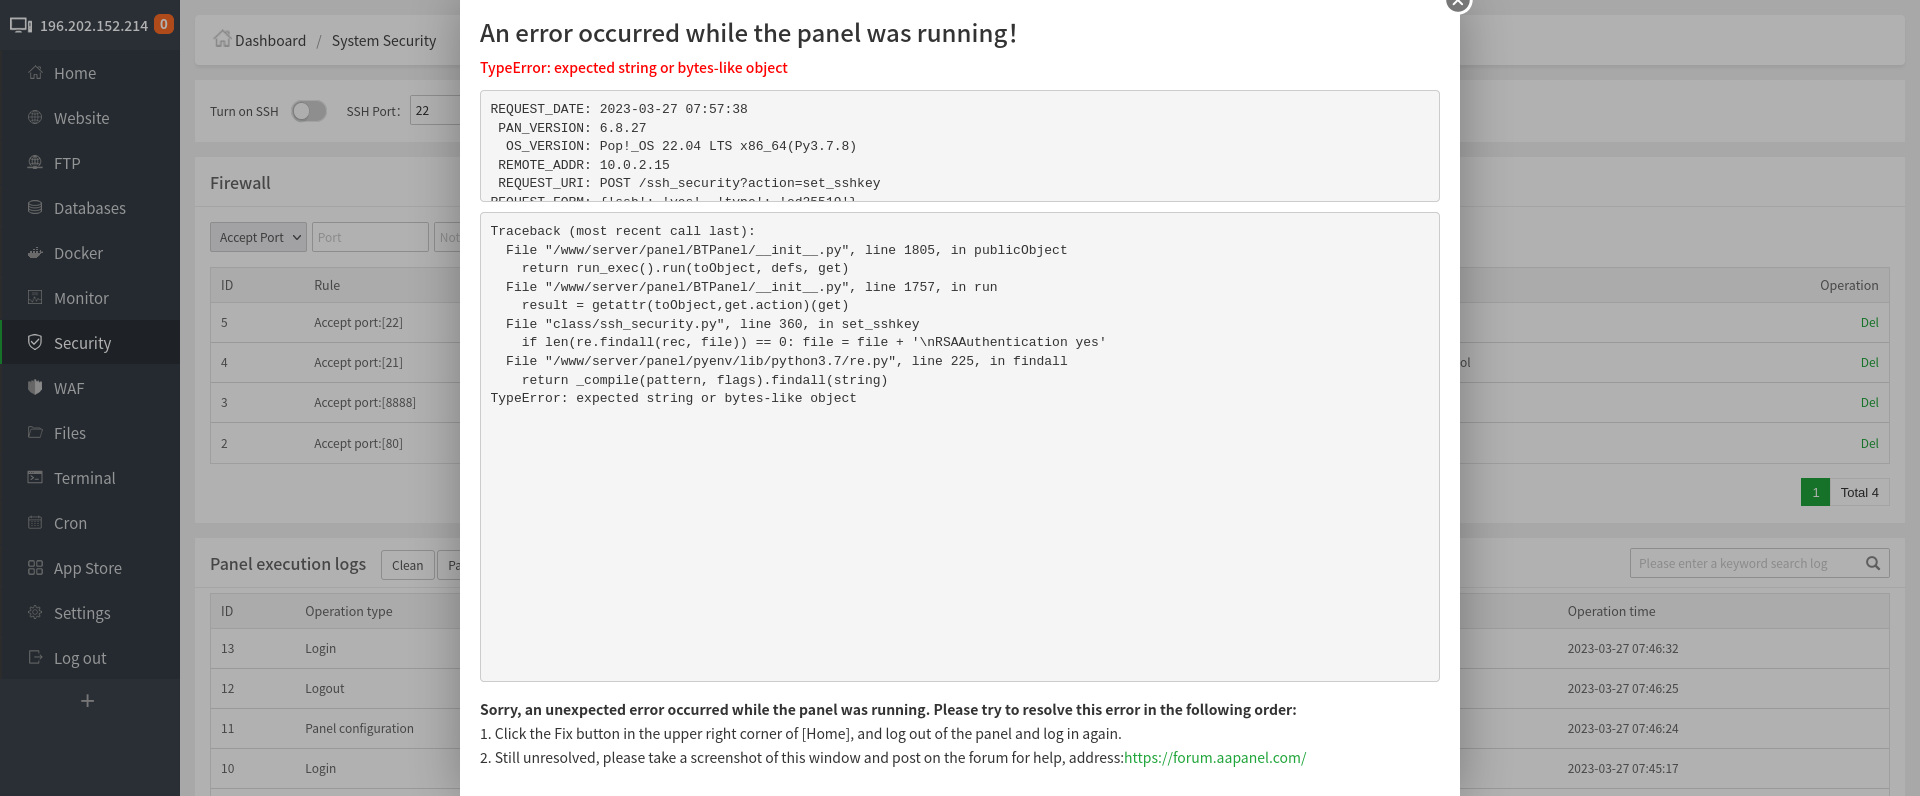The width and height of the screenshot is (1920, 796).
Task: Open the Docker section from sidebar
Action: (77, 253)
